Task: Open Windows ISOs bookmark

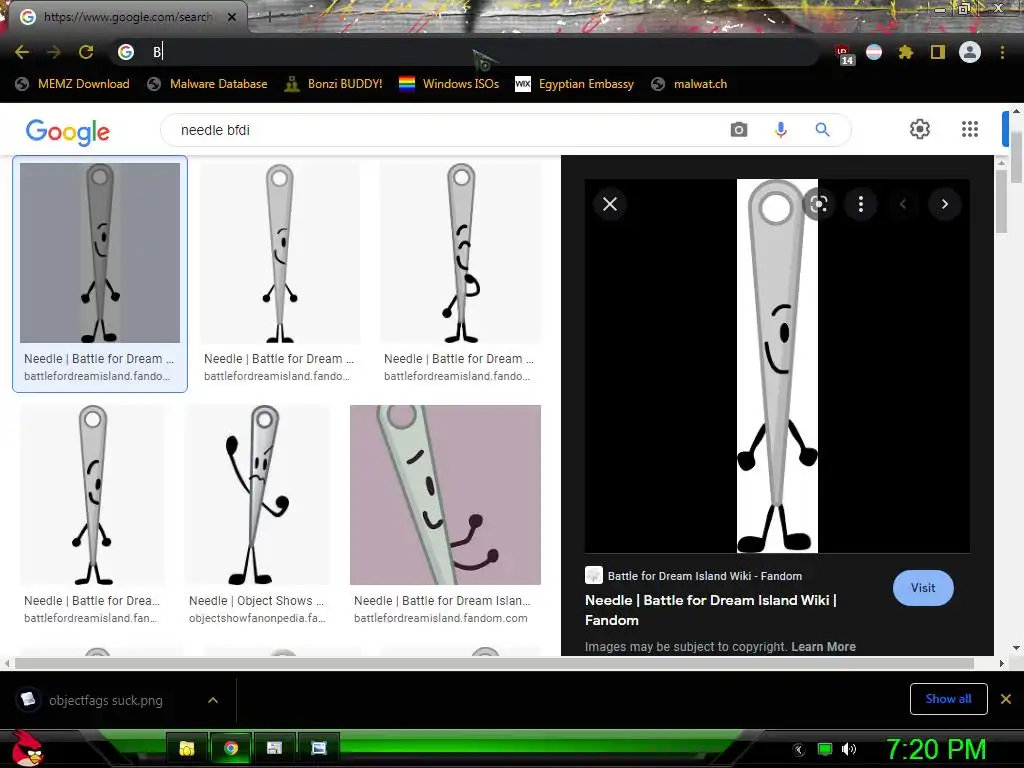Action: 449,84
